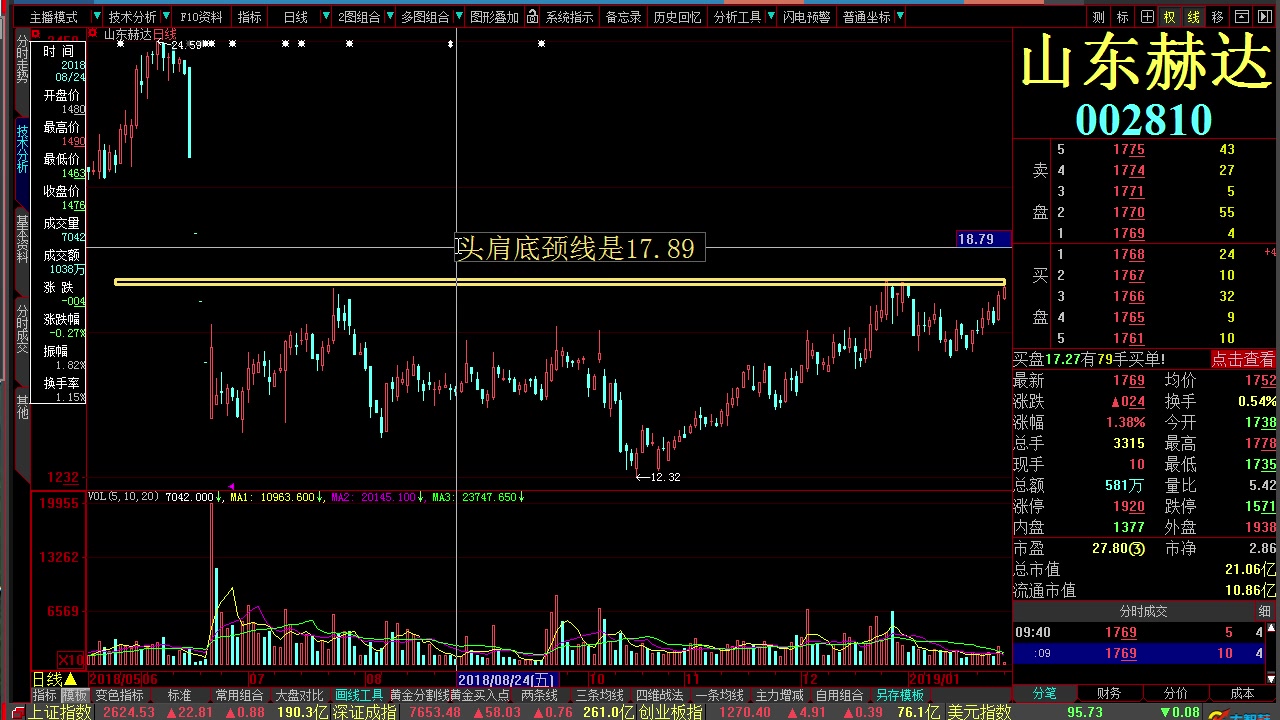Click the 指标 toolbar button
This screenshot has width=1280, height=720.
249,17
